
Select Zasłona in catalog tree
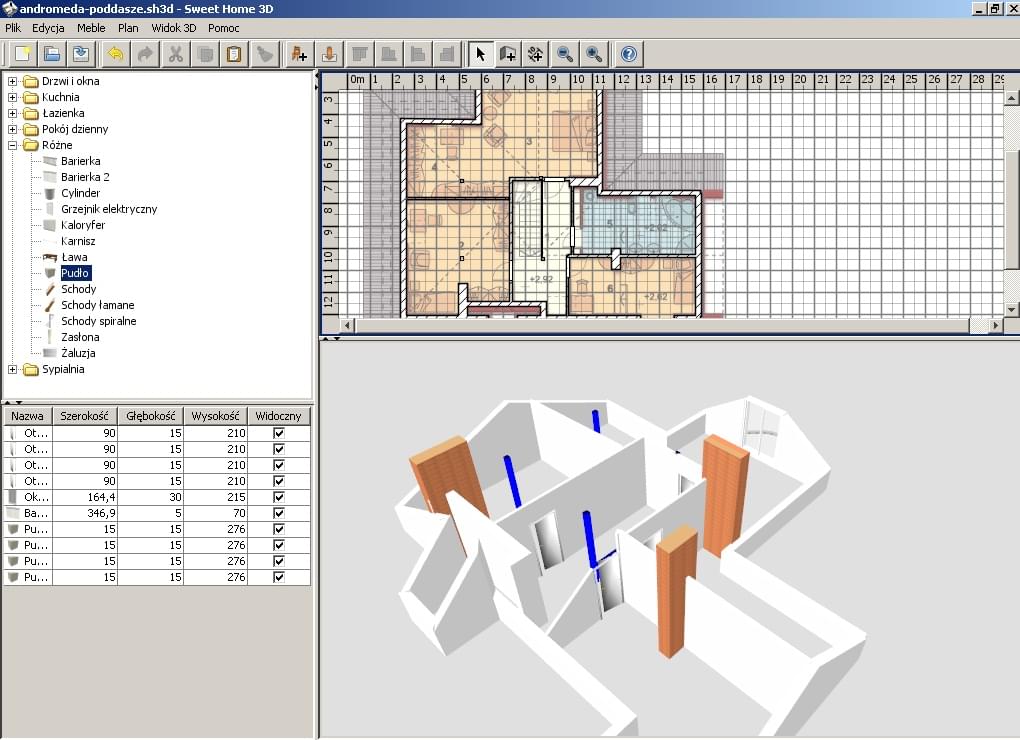[x=80, y=337]
